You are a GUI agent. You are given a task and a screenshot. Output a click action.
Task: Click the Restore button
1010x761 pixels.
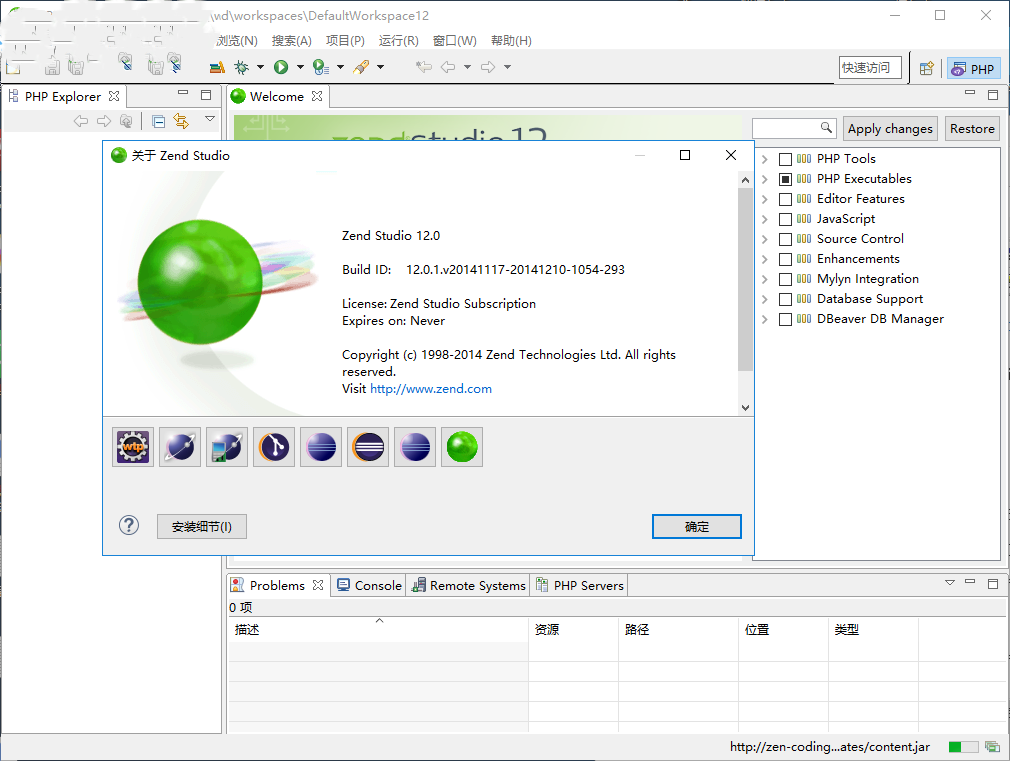coord(972,129)
